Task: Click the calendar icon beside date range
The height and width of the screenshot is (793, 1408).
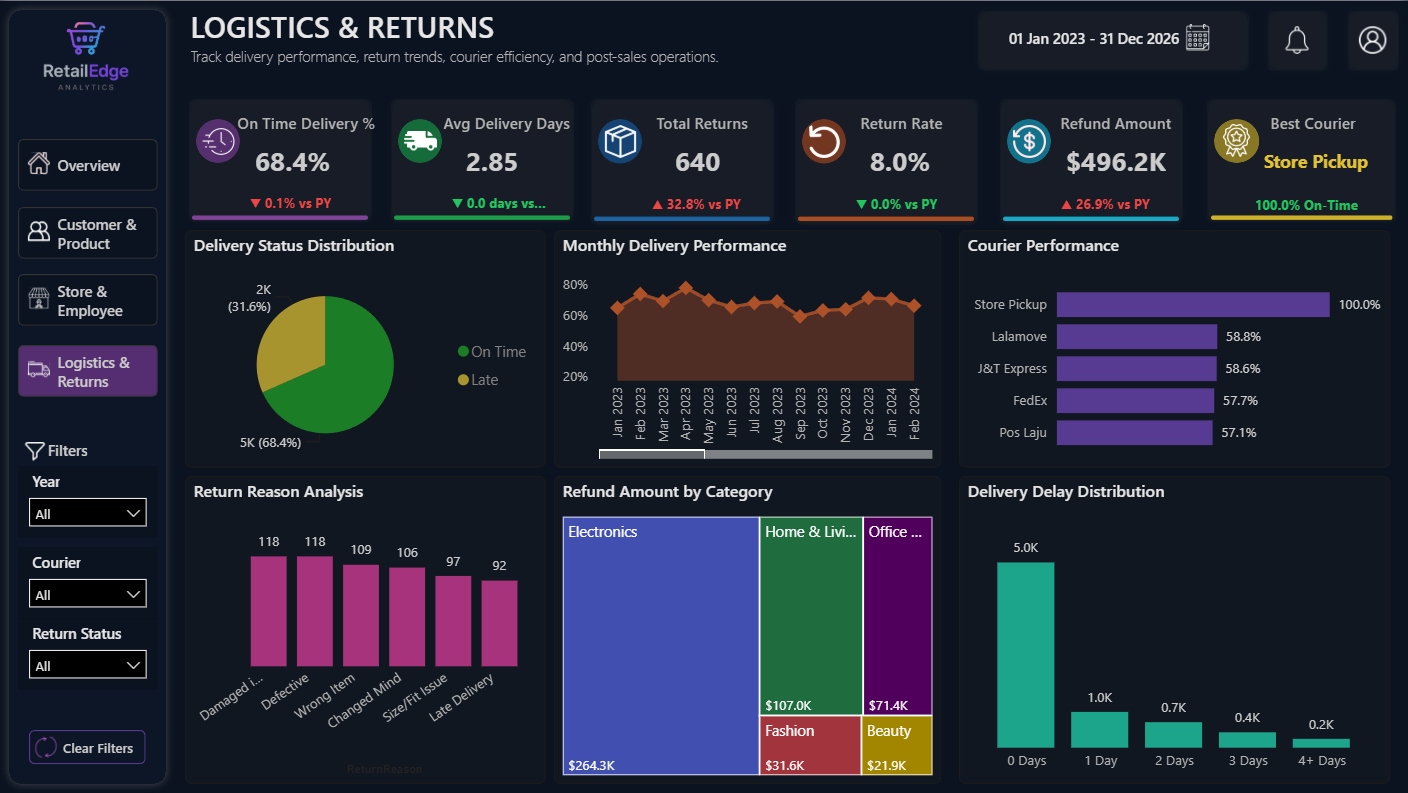Action: [x=1198, y=38]
